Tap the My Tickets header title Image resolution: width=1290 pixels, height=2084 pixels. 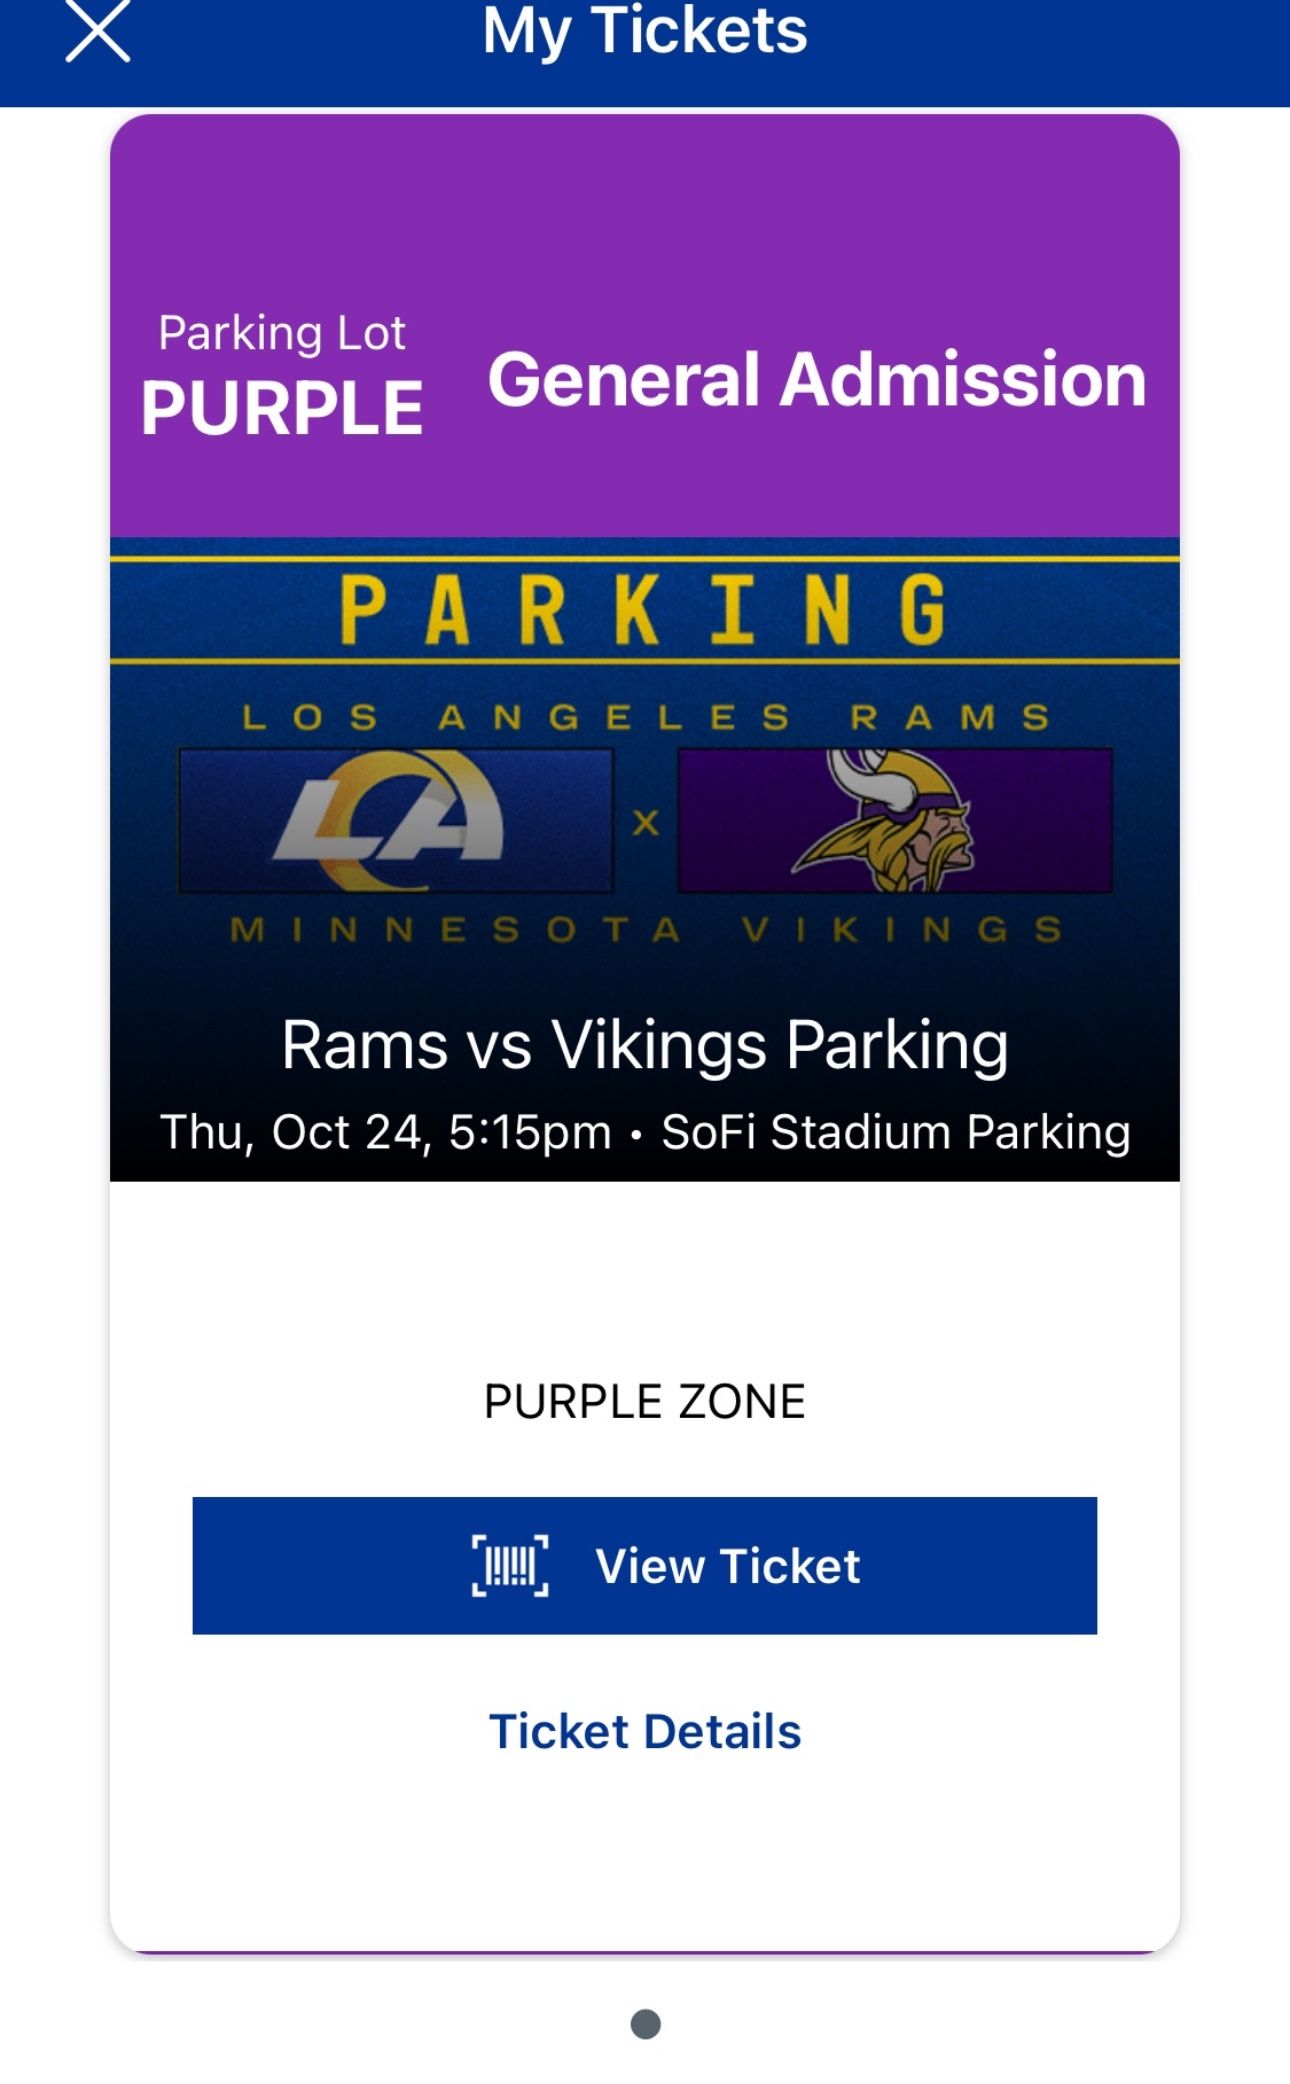pos(645,30)
